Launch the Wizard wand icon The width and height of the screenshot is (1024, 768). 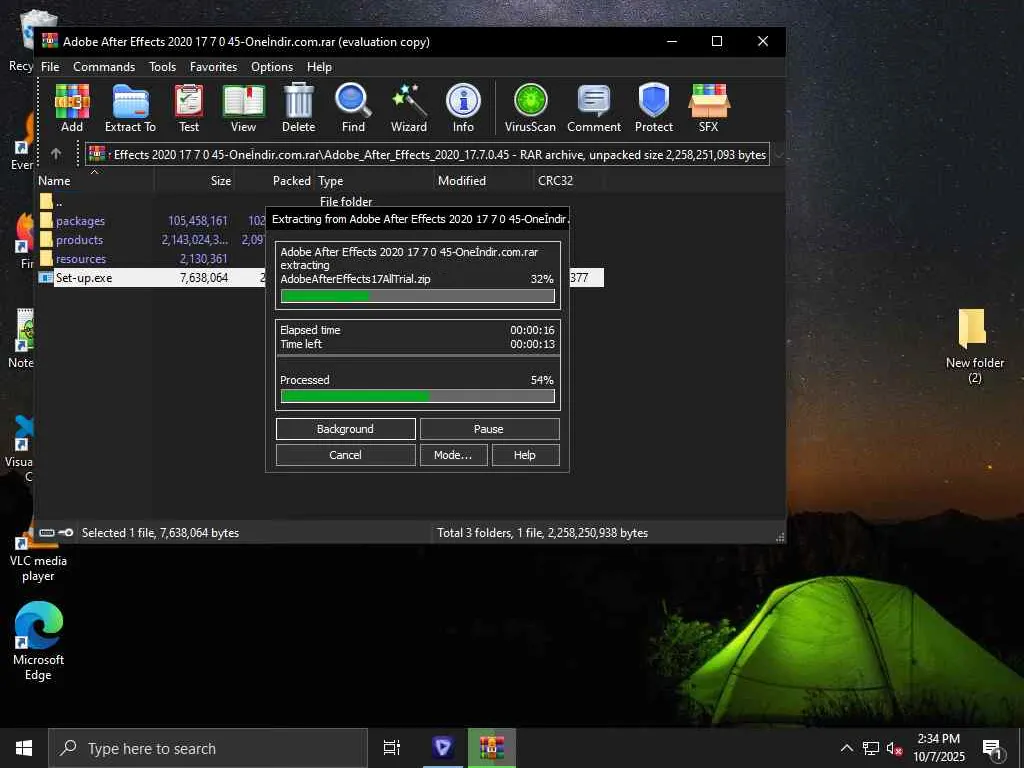coord(409,108)
